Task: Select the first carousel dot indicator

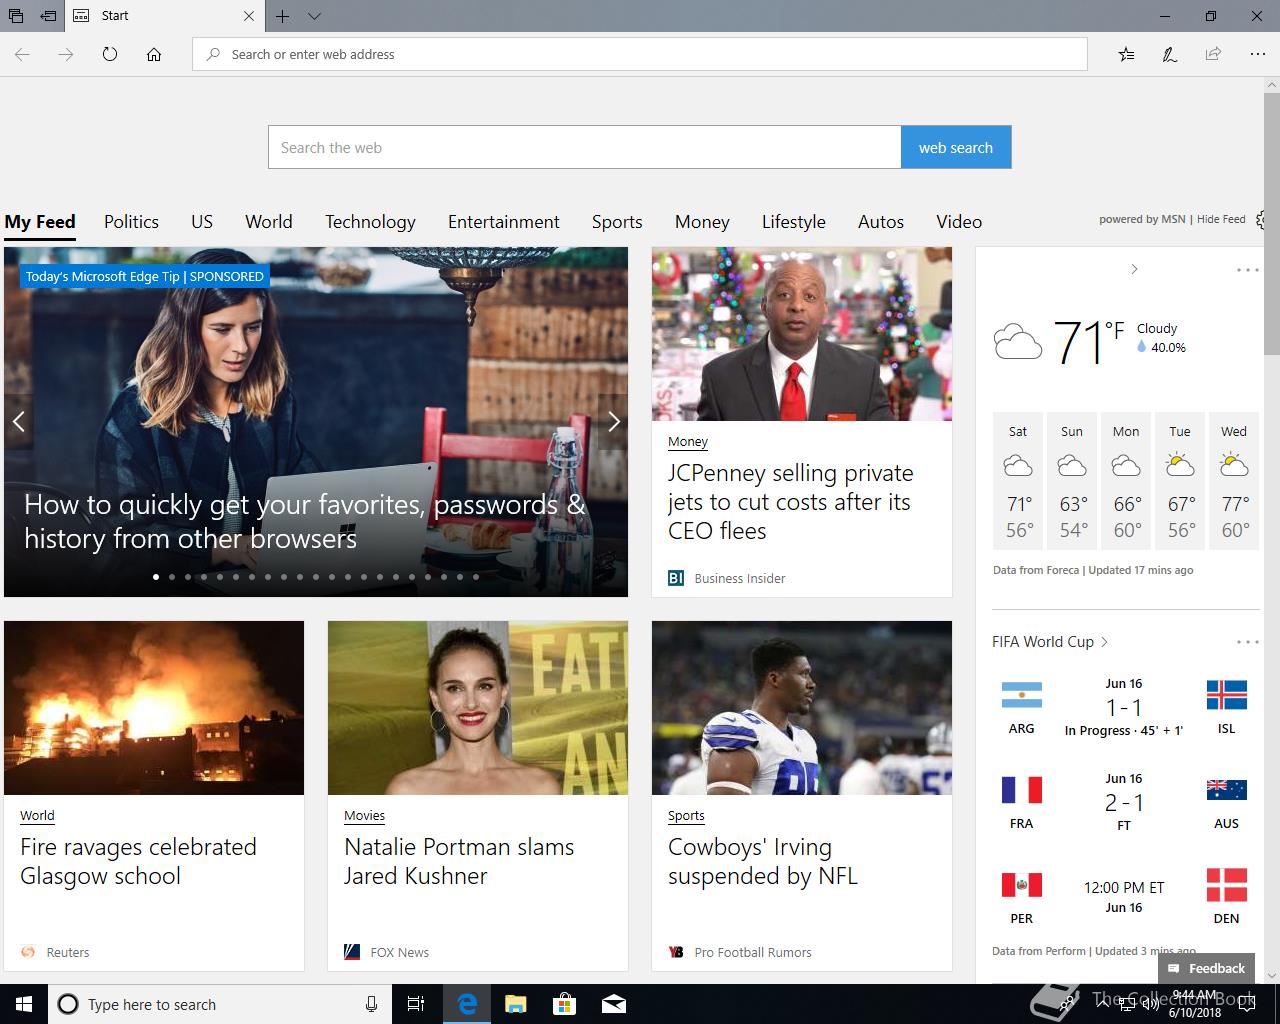Action: pyautogui.click(x=156, y=577)
